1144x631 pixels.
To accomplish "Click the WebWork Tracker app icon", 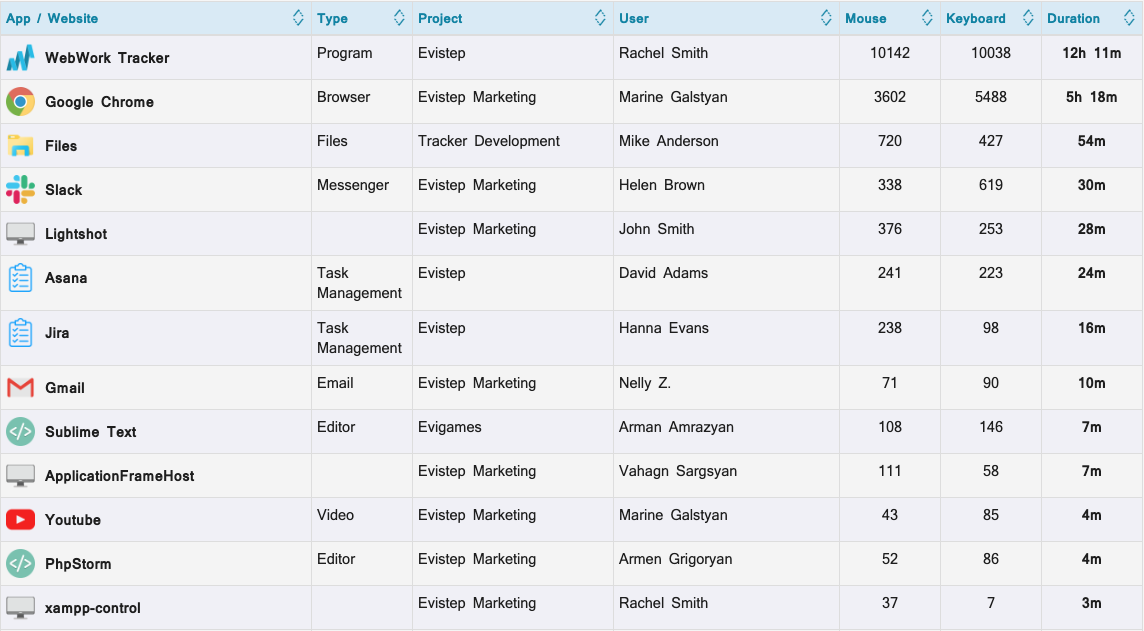I will 20,58.
